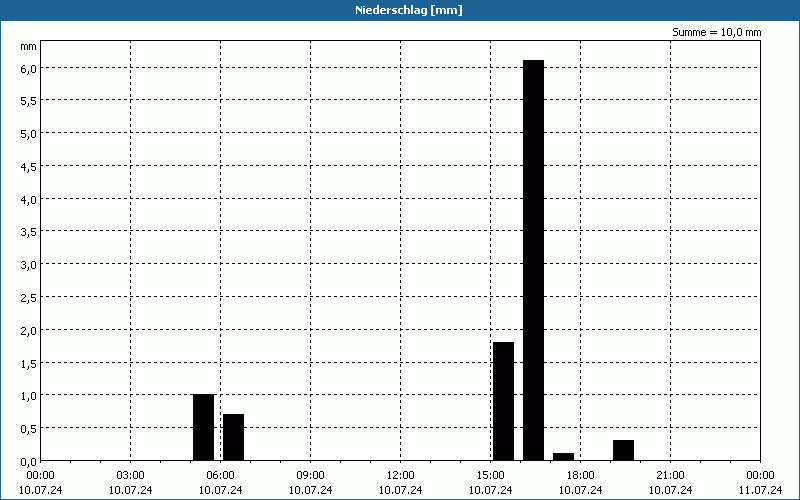Click the 1,5 y-axis label
This screenshot has width=800, height=500.
(29, 363)
